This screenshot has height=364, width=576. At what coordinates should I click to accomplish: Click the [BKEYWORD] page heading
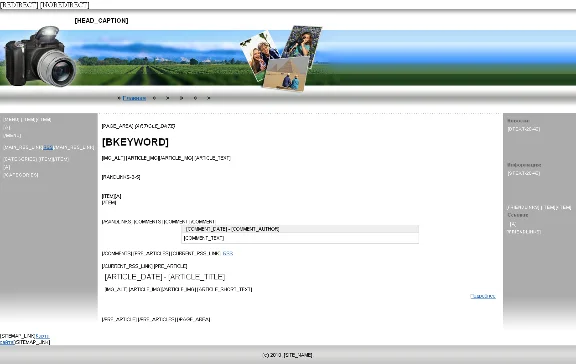pos(135,142)
